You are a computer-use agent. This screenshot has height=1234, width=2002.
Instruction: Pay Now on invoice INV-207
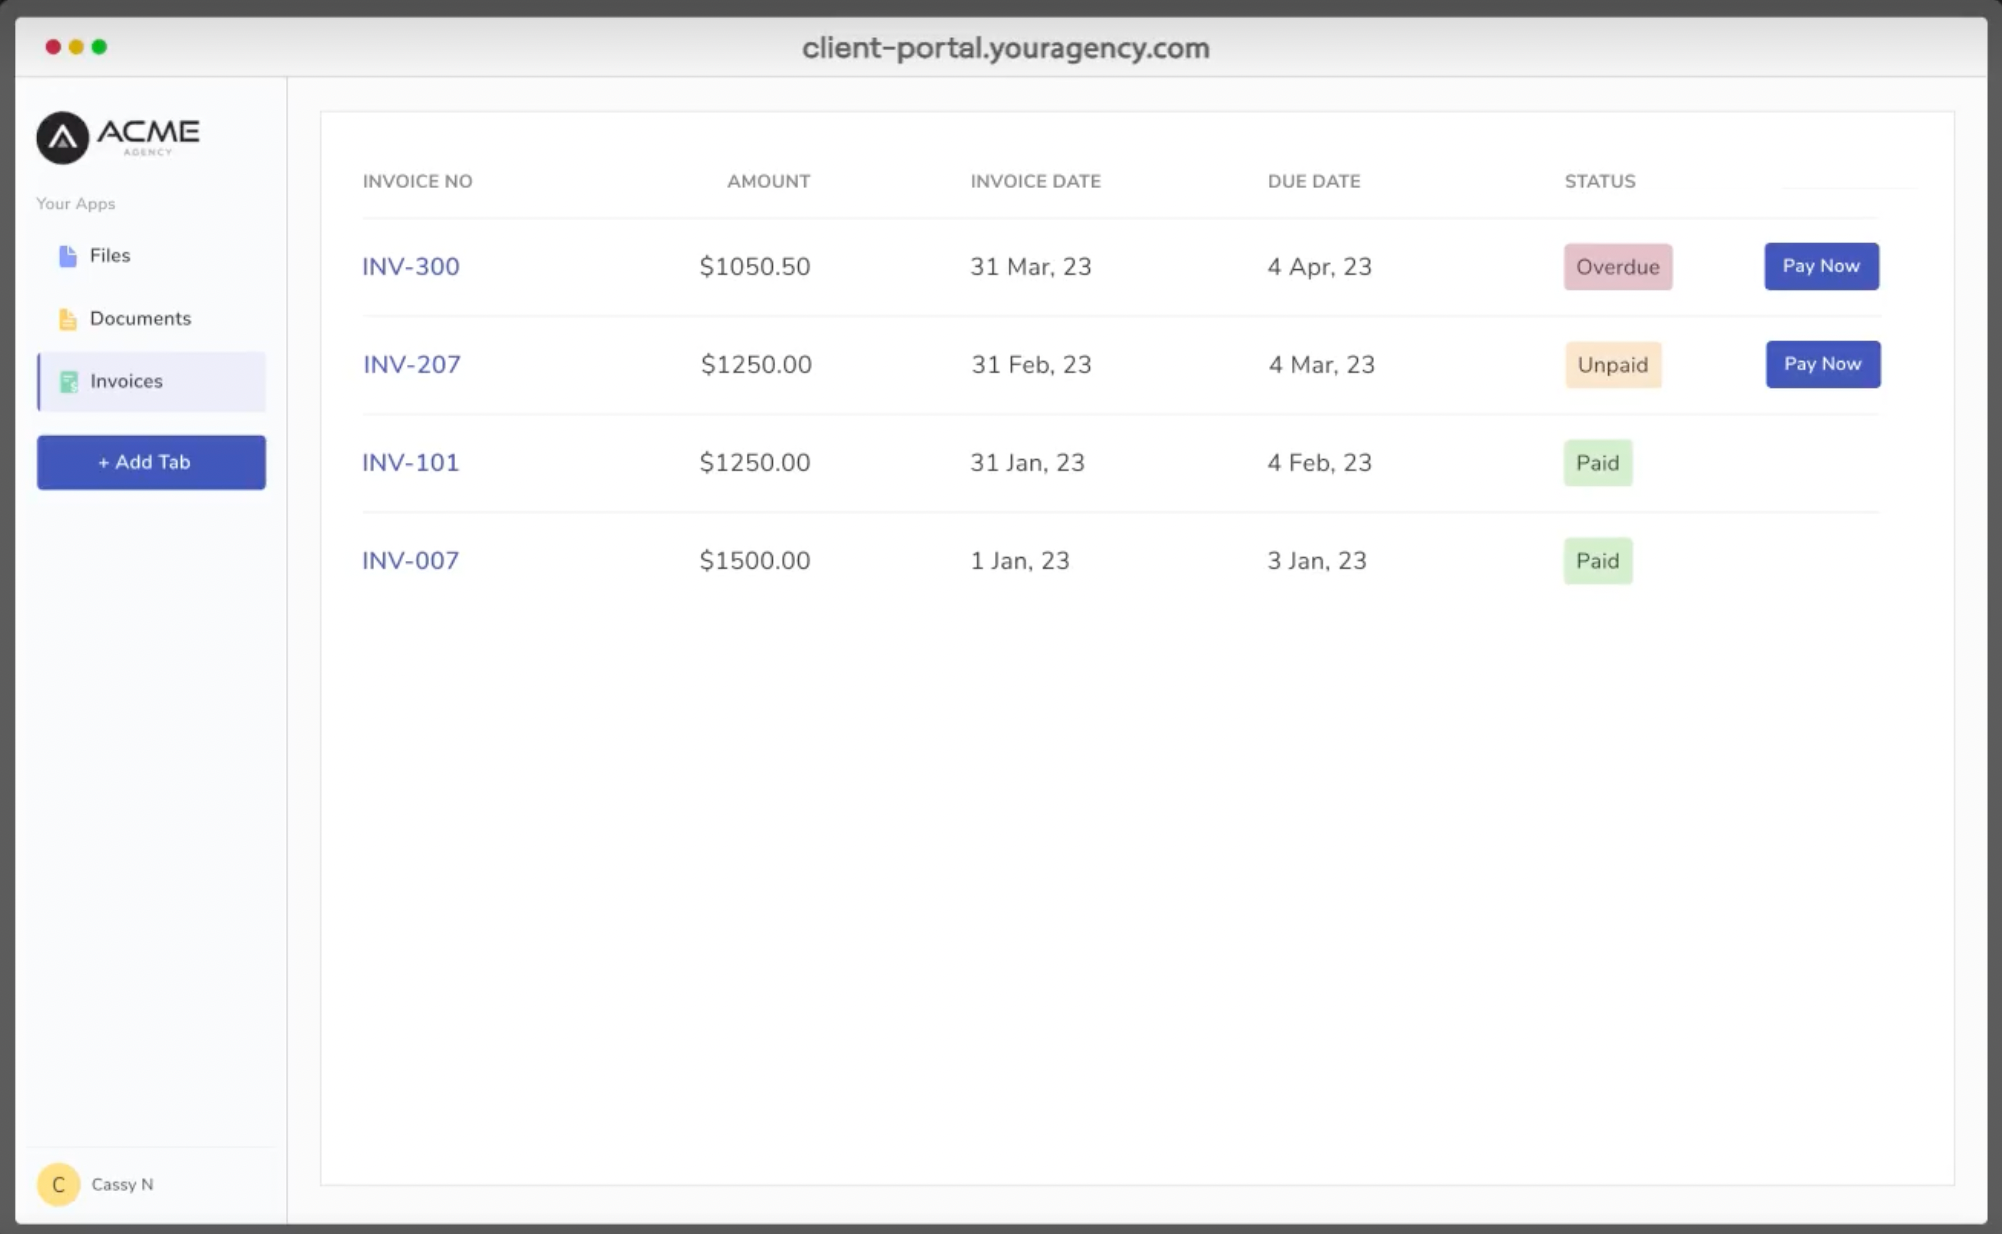(1822, 364)
